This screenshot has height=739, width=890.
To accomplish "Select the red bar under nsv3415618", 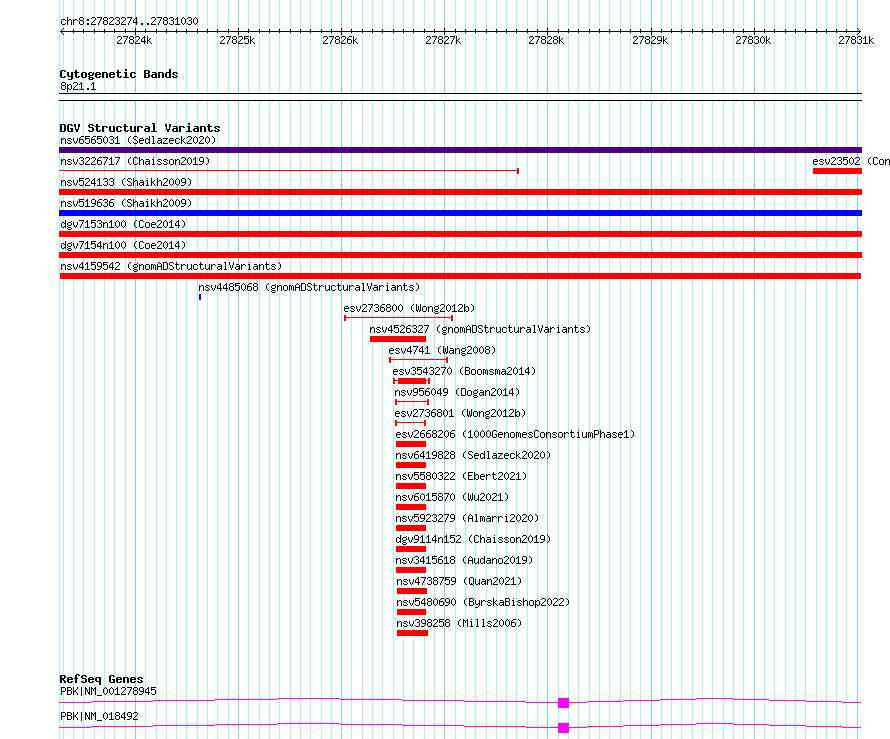I will pyautogui.click(x=411, y=570).
